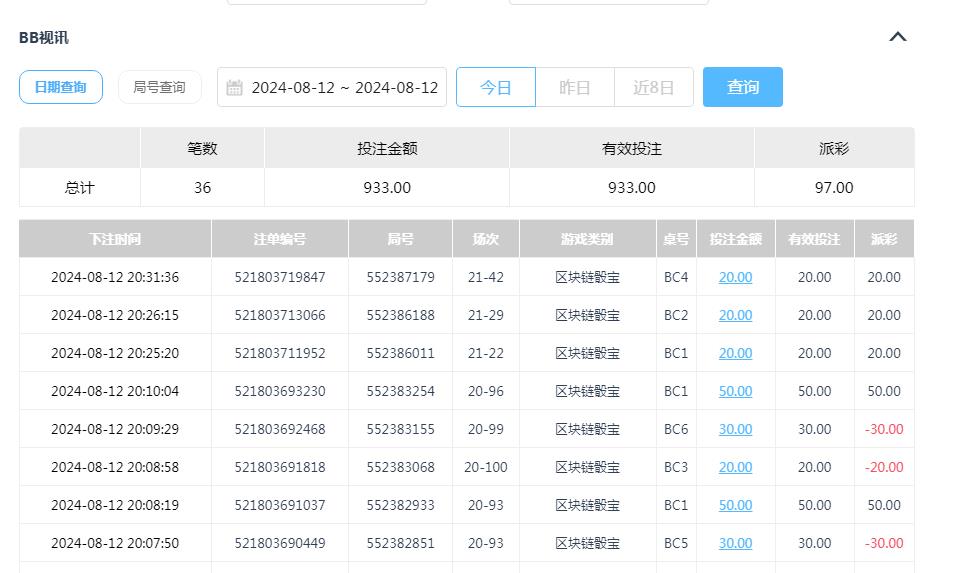Viewport: 955px width, 573px height.
Task: Select the 日期查询 query mode
Action: tap(61, 87)
